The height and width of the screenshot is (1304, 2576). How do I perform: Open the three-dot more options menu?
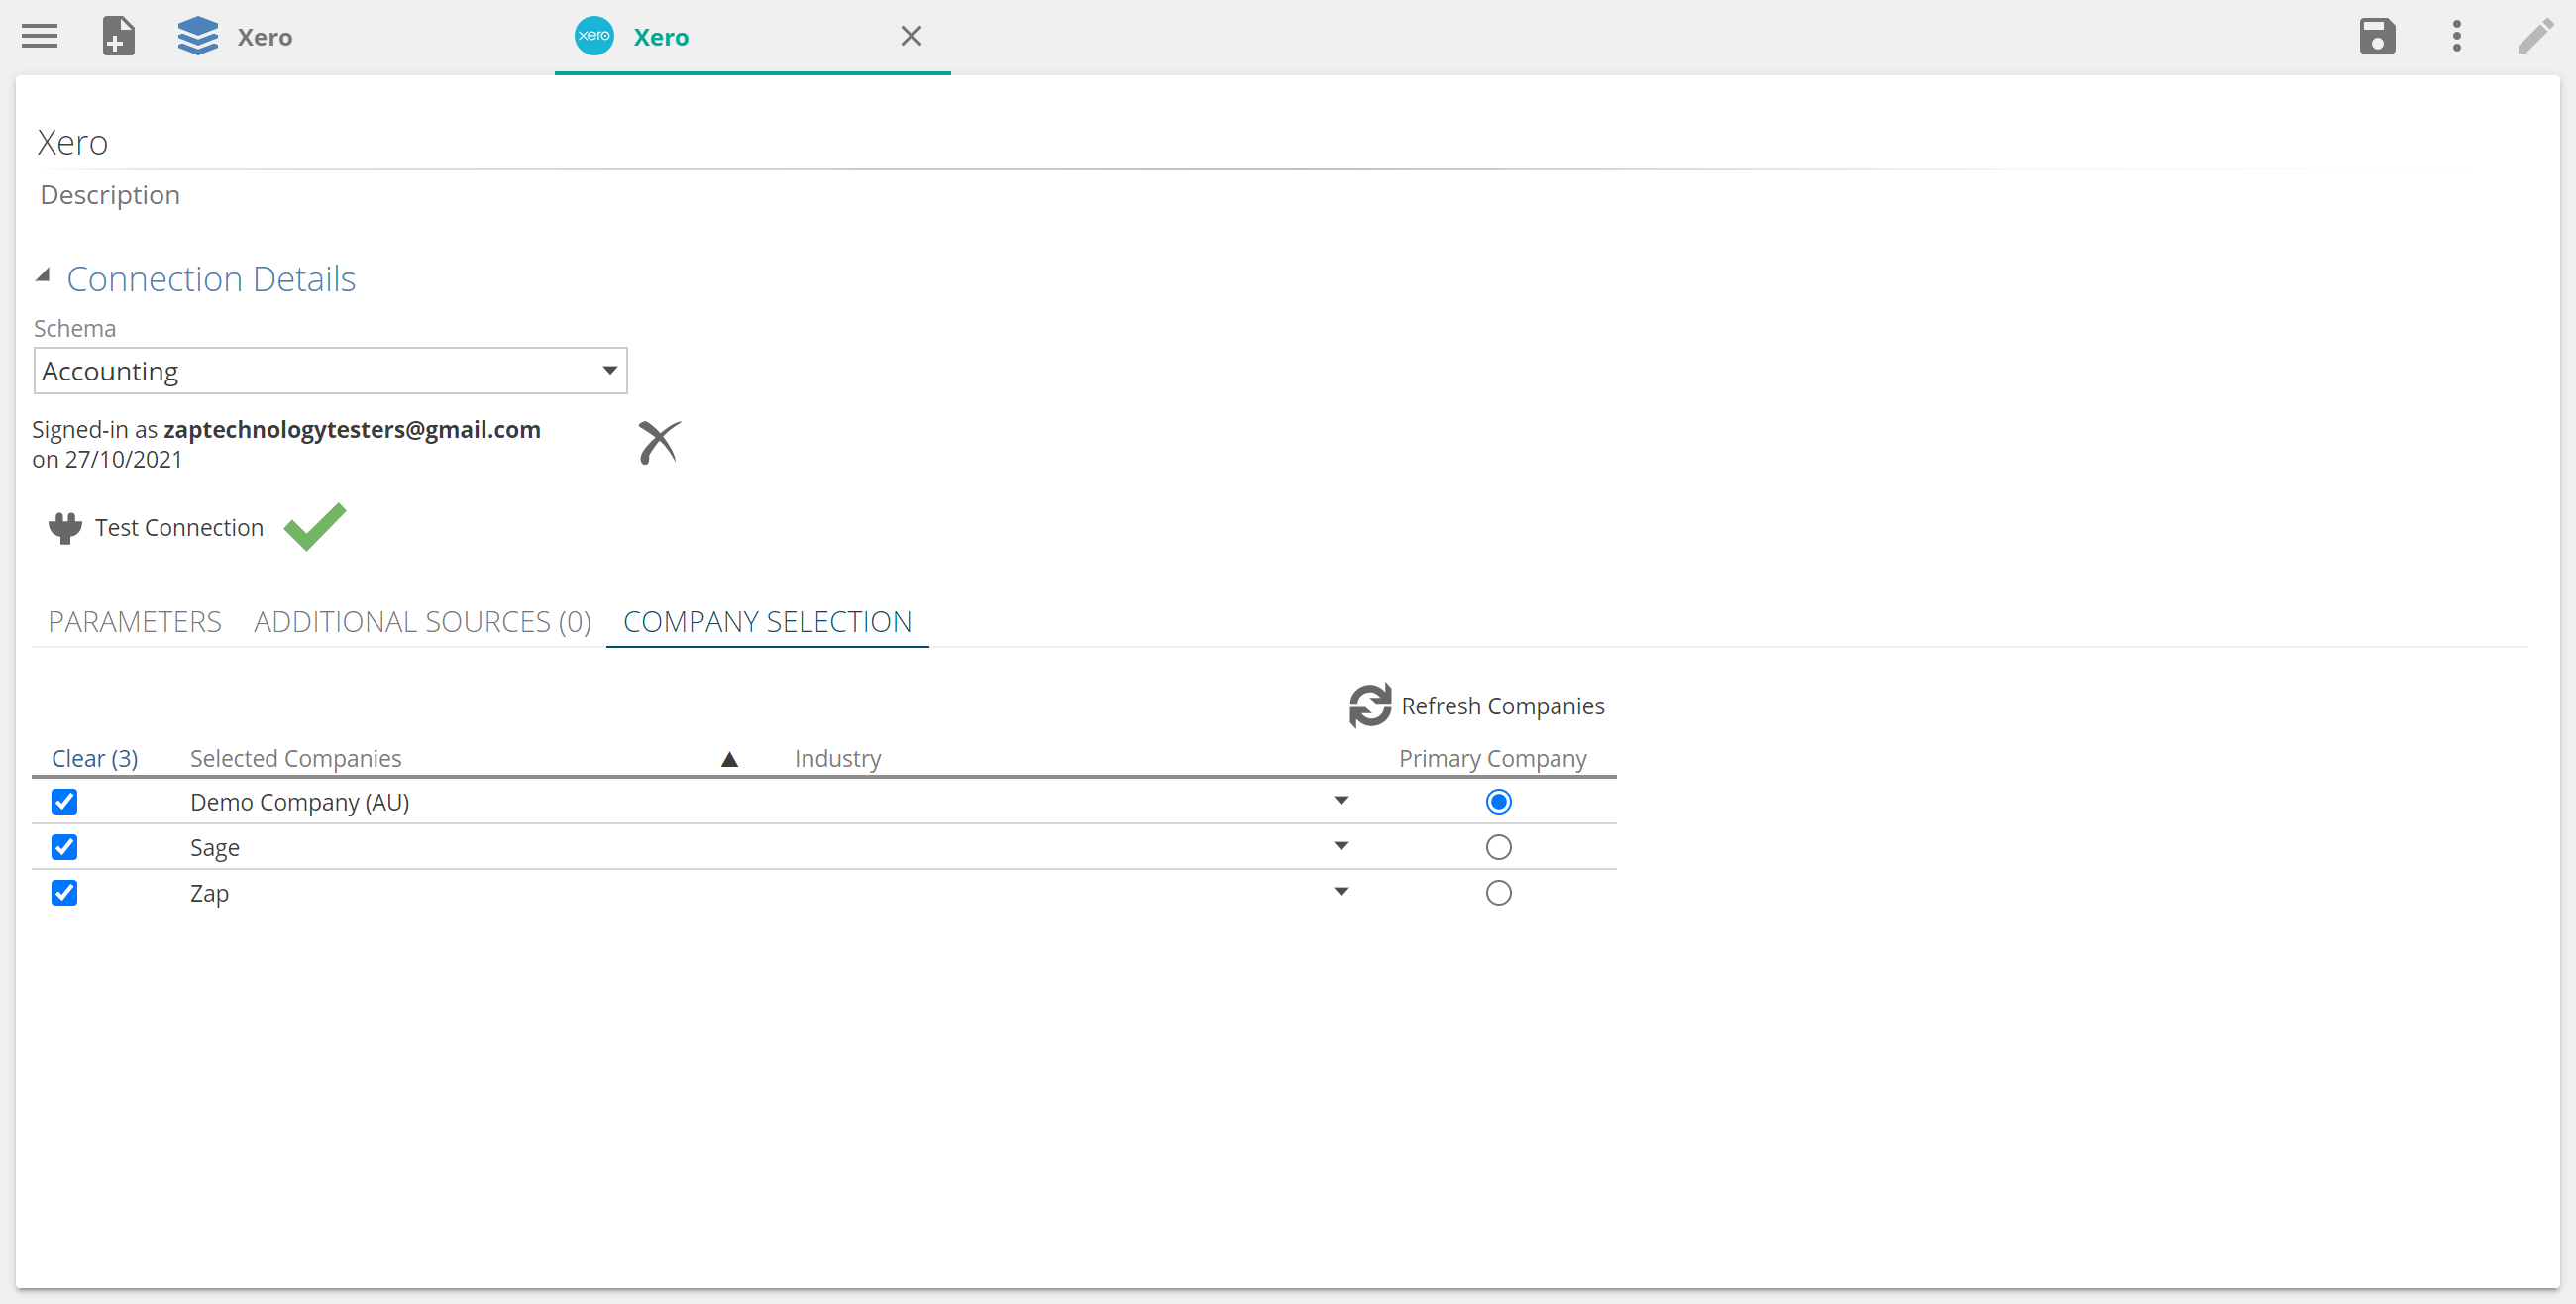[2456, 36]
